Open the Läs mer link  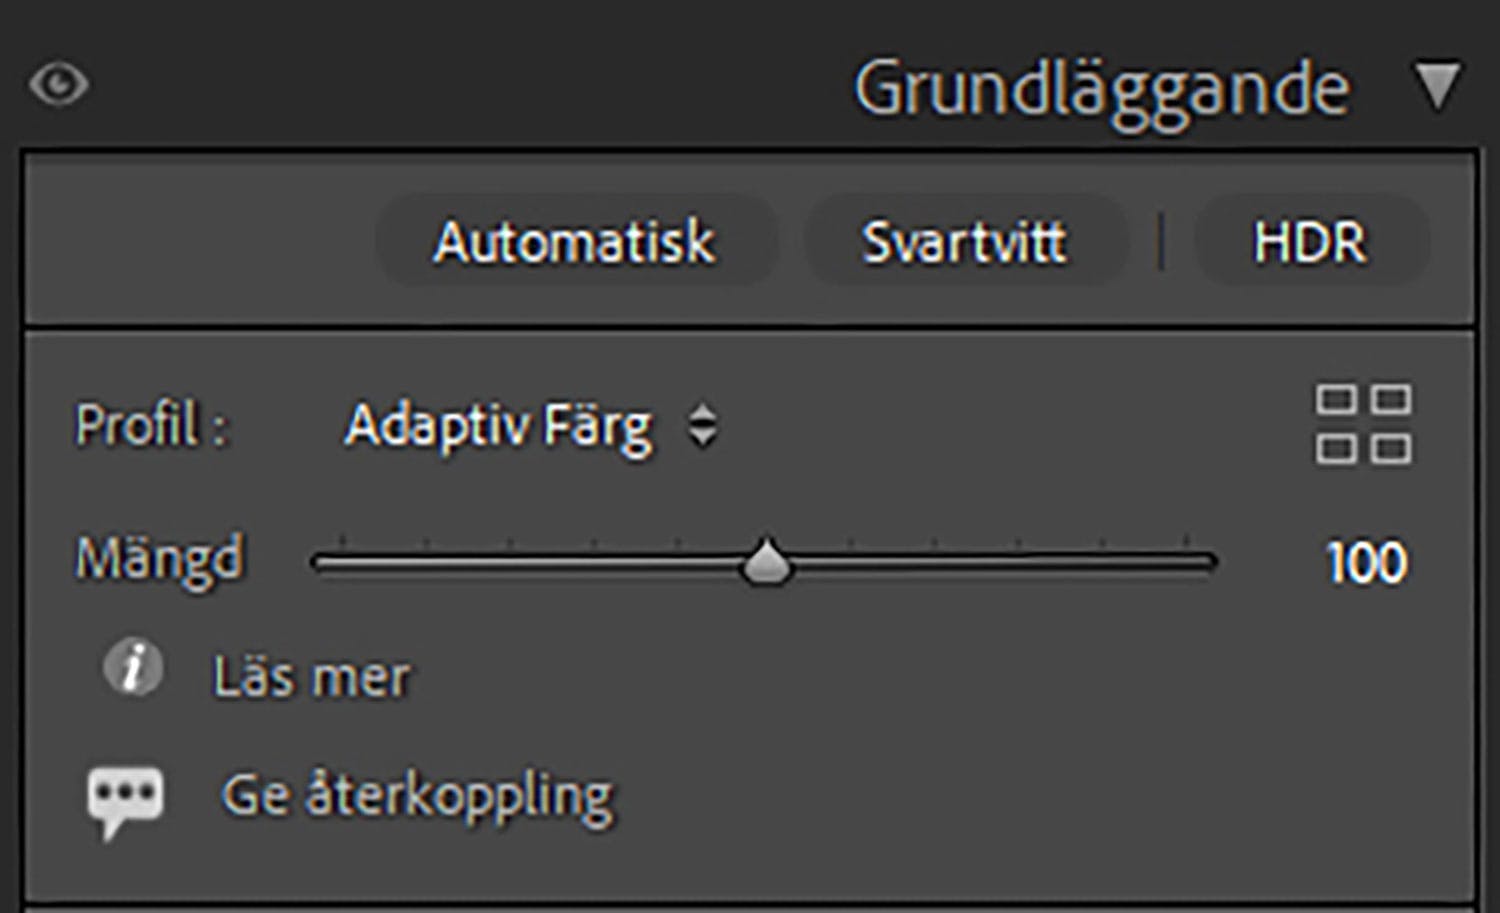point(311,677)
